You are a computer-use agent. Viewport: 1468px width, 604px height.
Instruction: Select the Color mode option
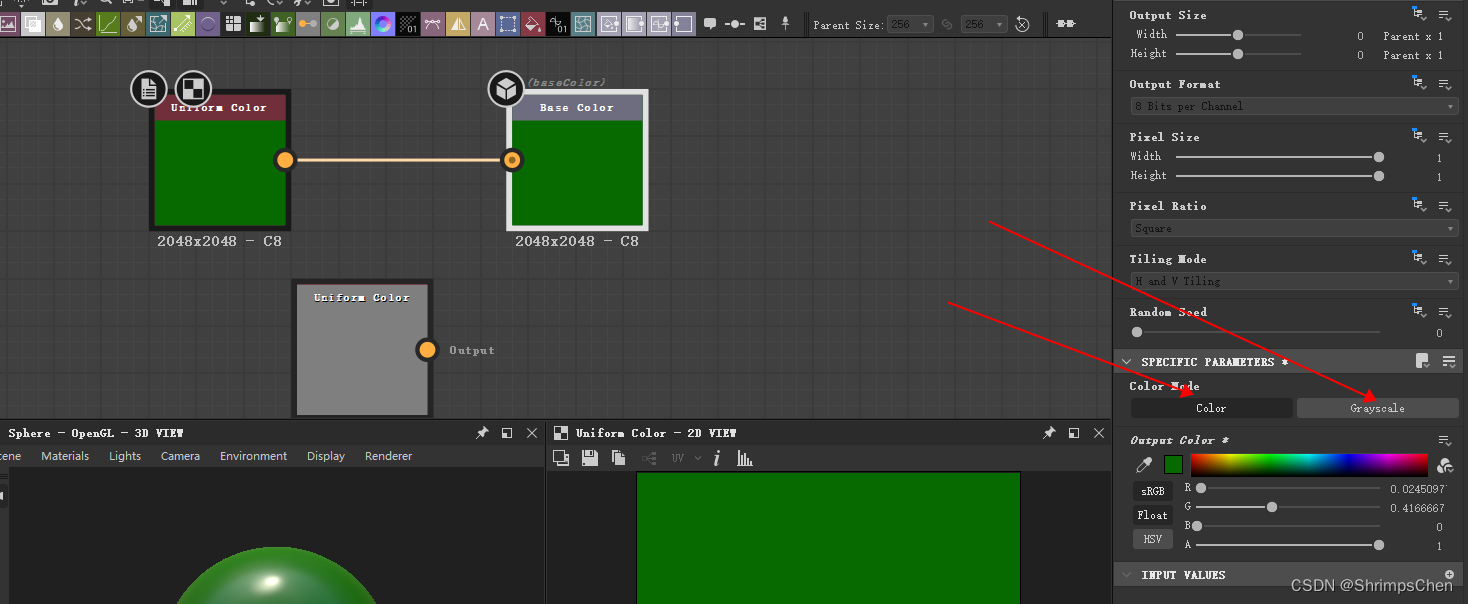pos(1211,408)
